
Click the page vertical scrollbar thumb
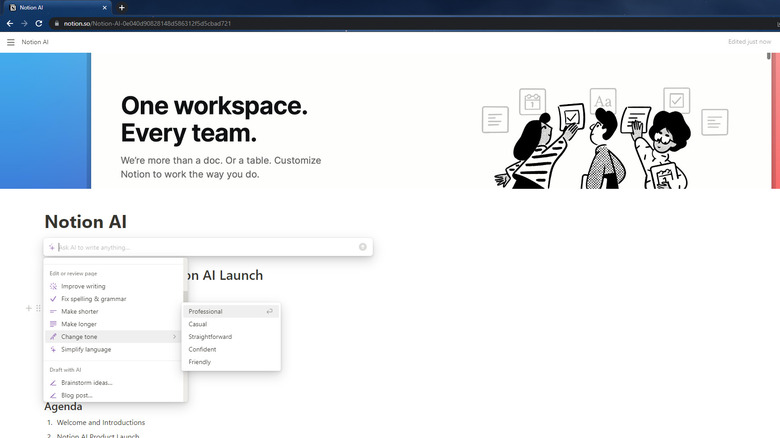coord(769,56)
